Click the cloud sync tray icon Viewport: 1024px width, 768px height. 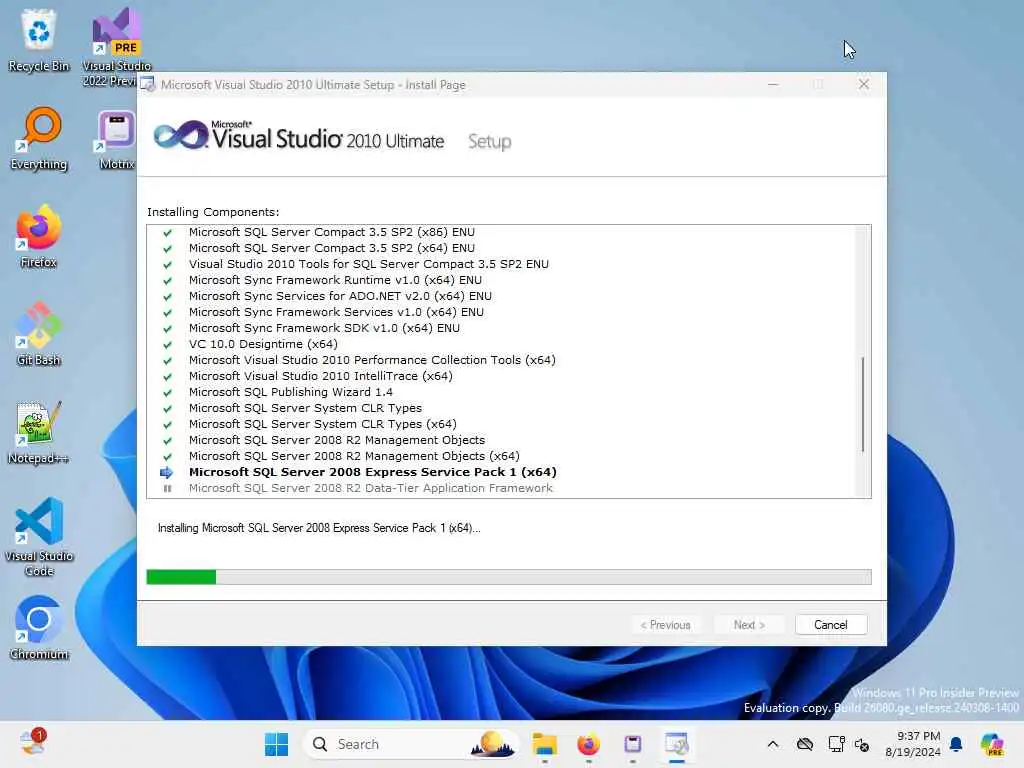pos(805,744)
